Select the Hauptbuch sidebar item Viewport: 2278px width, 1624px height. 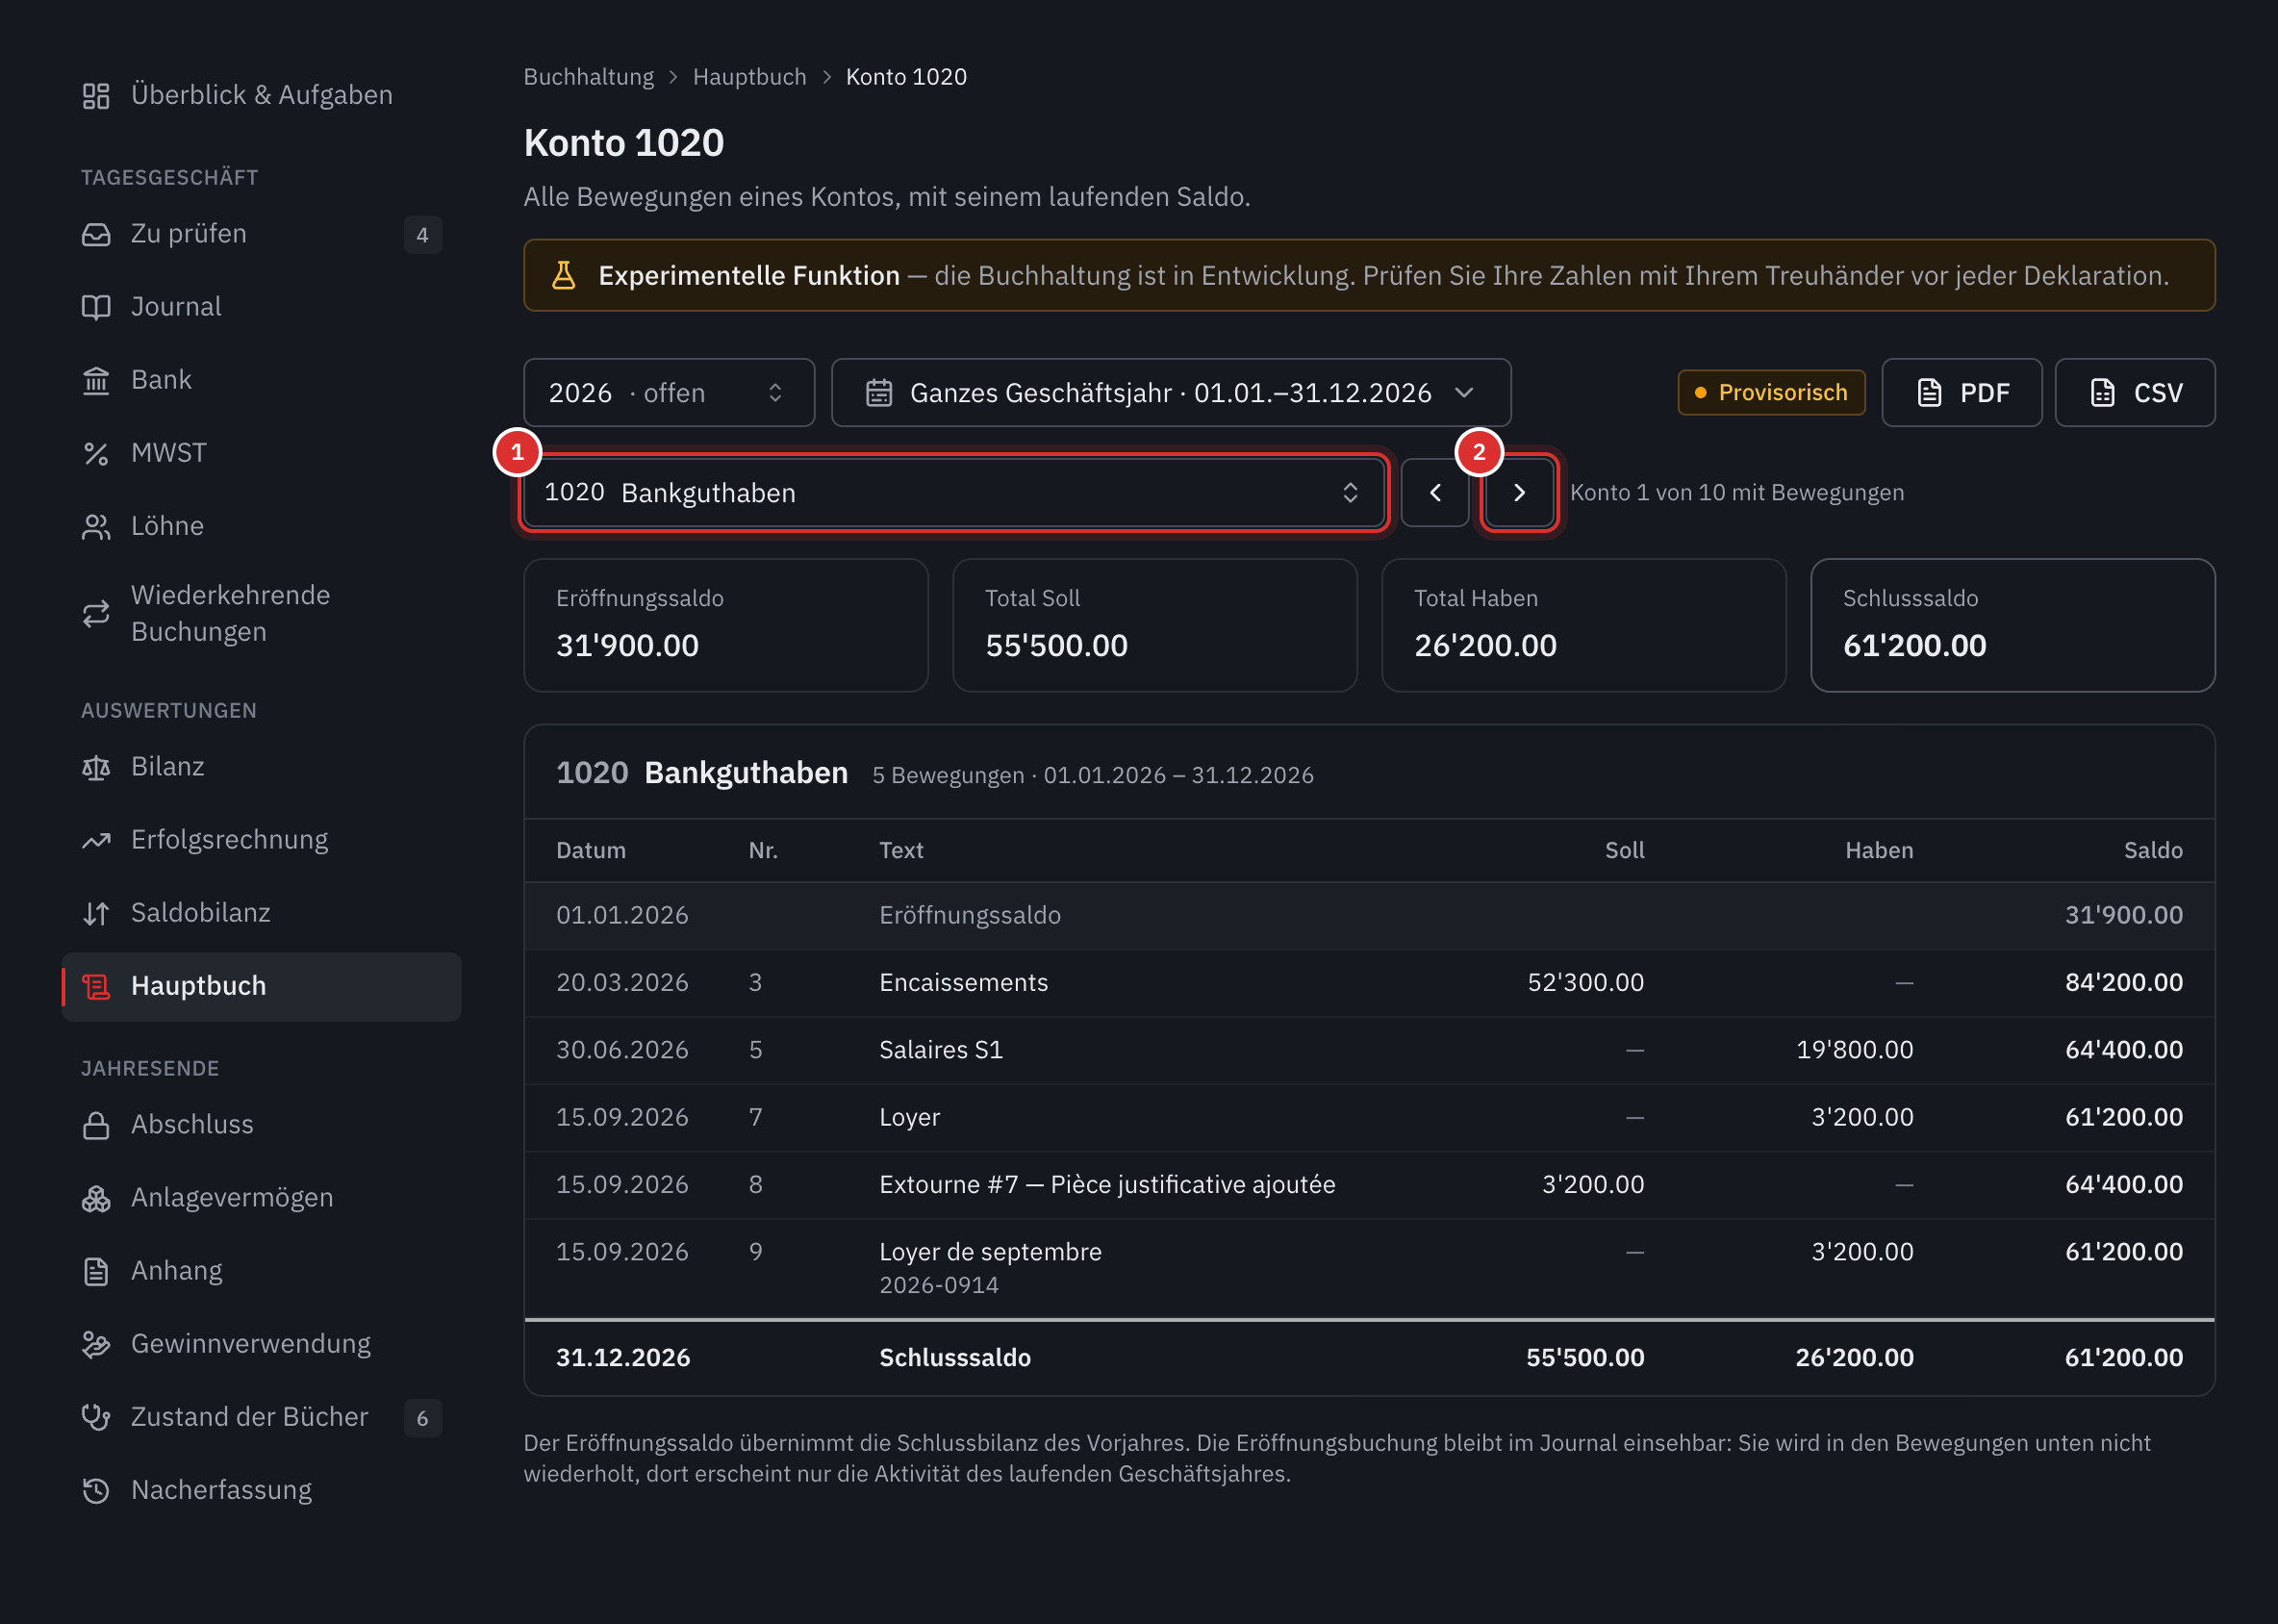pos(262,986)
